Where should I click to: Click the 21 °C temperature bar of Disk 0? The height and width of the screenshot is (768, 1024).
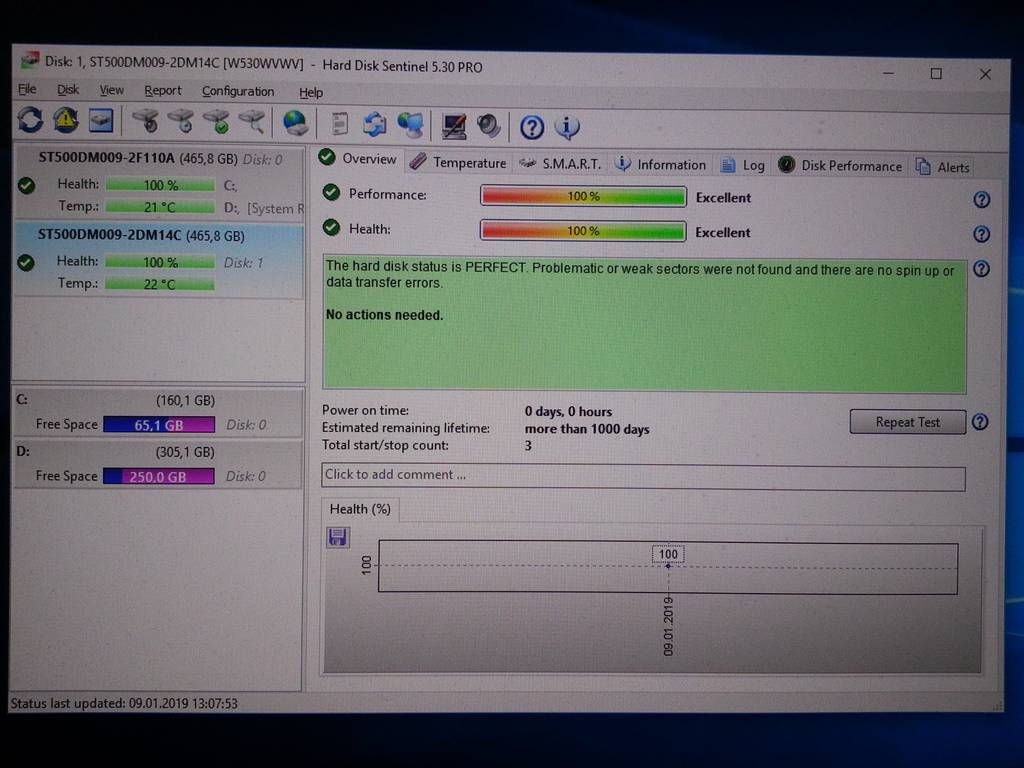tap(160, 207)
